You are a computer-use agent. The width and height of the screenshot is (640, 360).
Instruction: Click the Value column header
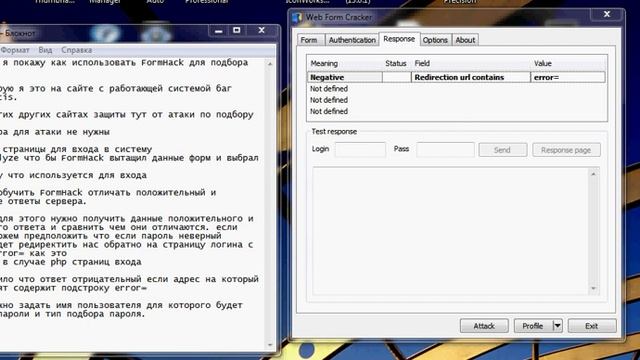[x=568, y=63]
